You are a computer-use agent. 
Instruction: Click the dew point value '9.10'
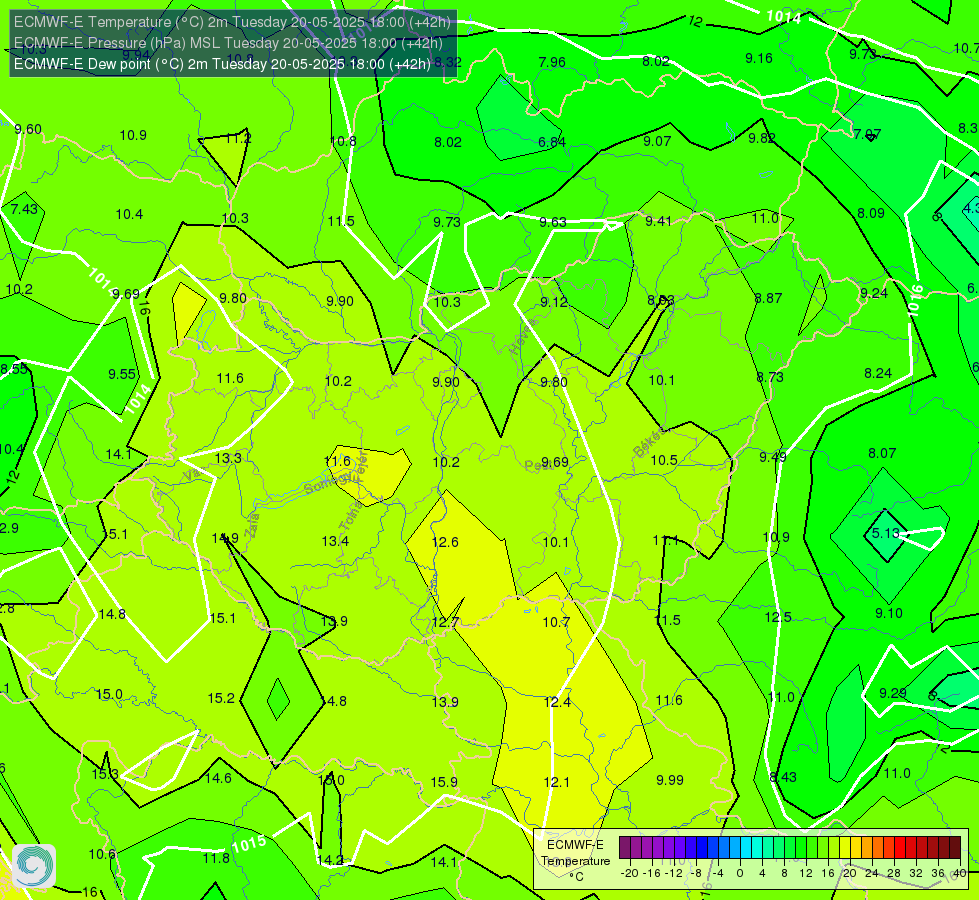tap(888, 613)
